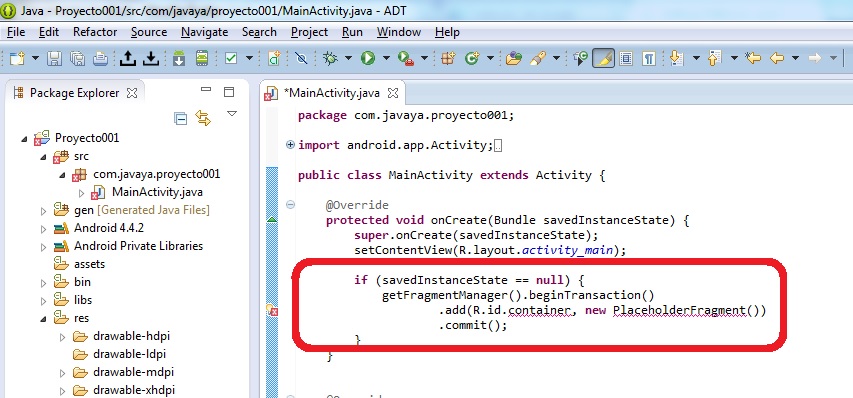The height and width of the screenshot is (398, 853).
Task: Click the Forward navigation arrow
Action: click(x=814, y=58)
